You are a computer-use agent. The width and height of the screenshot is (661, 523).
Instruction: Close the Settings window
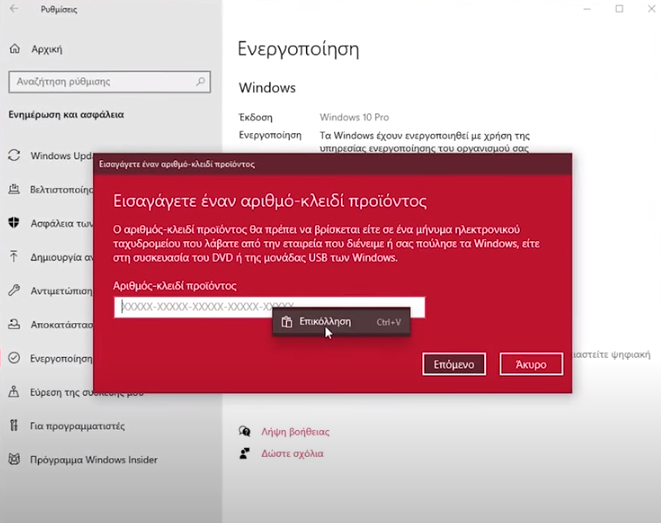651,9
